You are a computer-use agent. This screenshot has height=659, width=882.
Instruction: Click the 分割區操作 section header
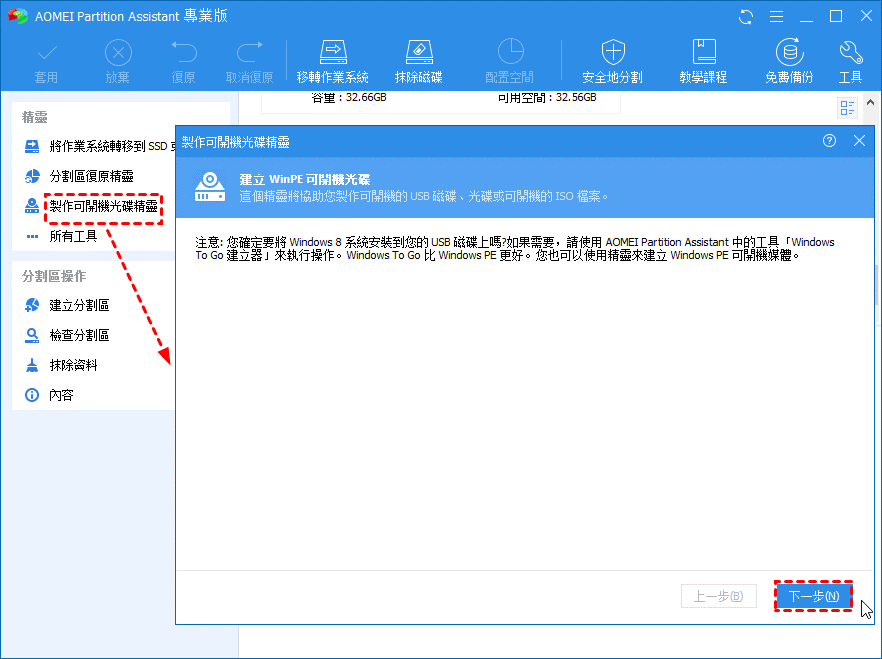tap(54, 276)
